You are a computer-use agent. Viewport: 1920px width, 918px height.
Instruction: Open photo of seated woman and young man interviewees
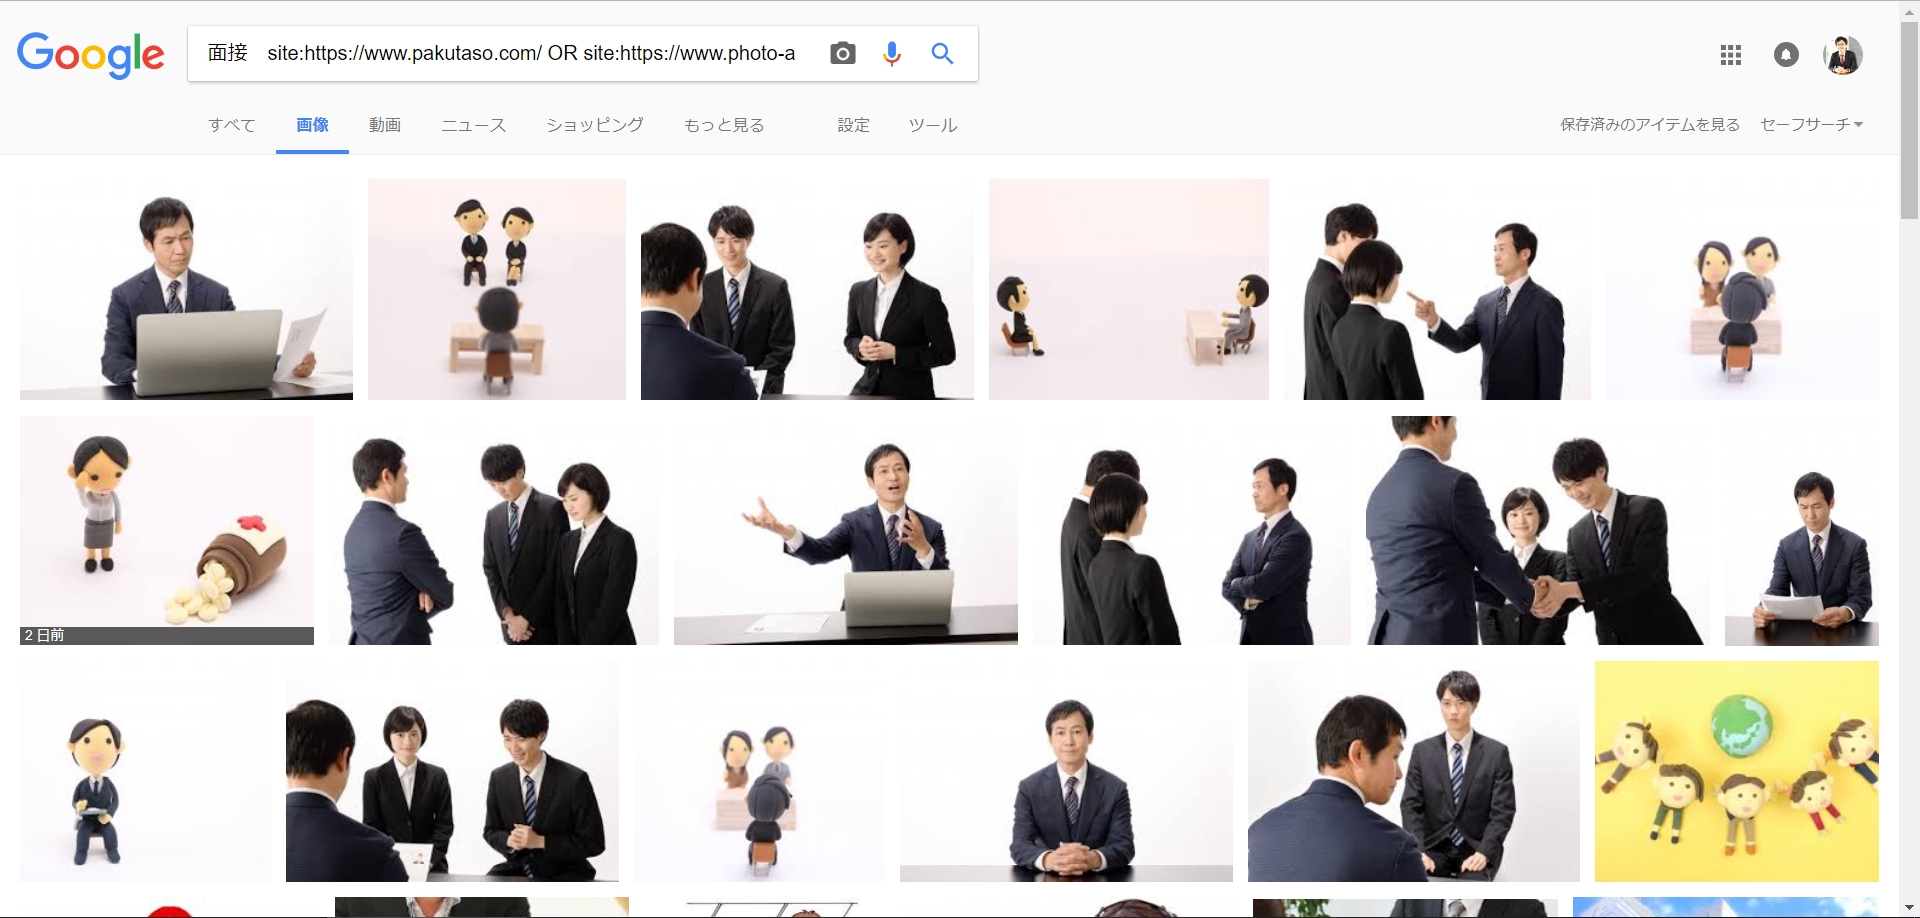click(452, 771)
